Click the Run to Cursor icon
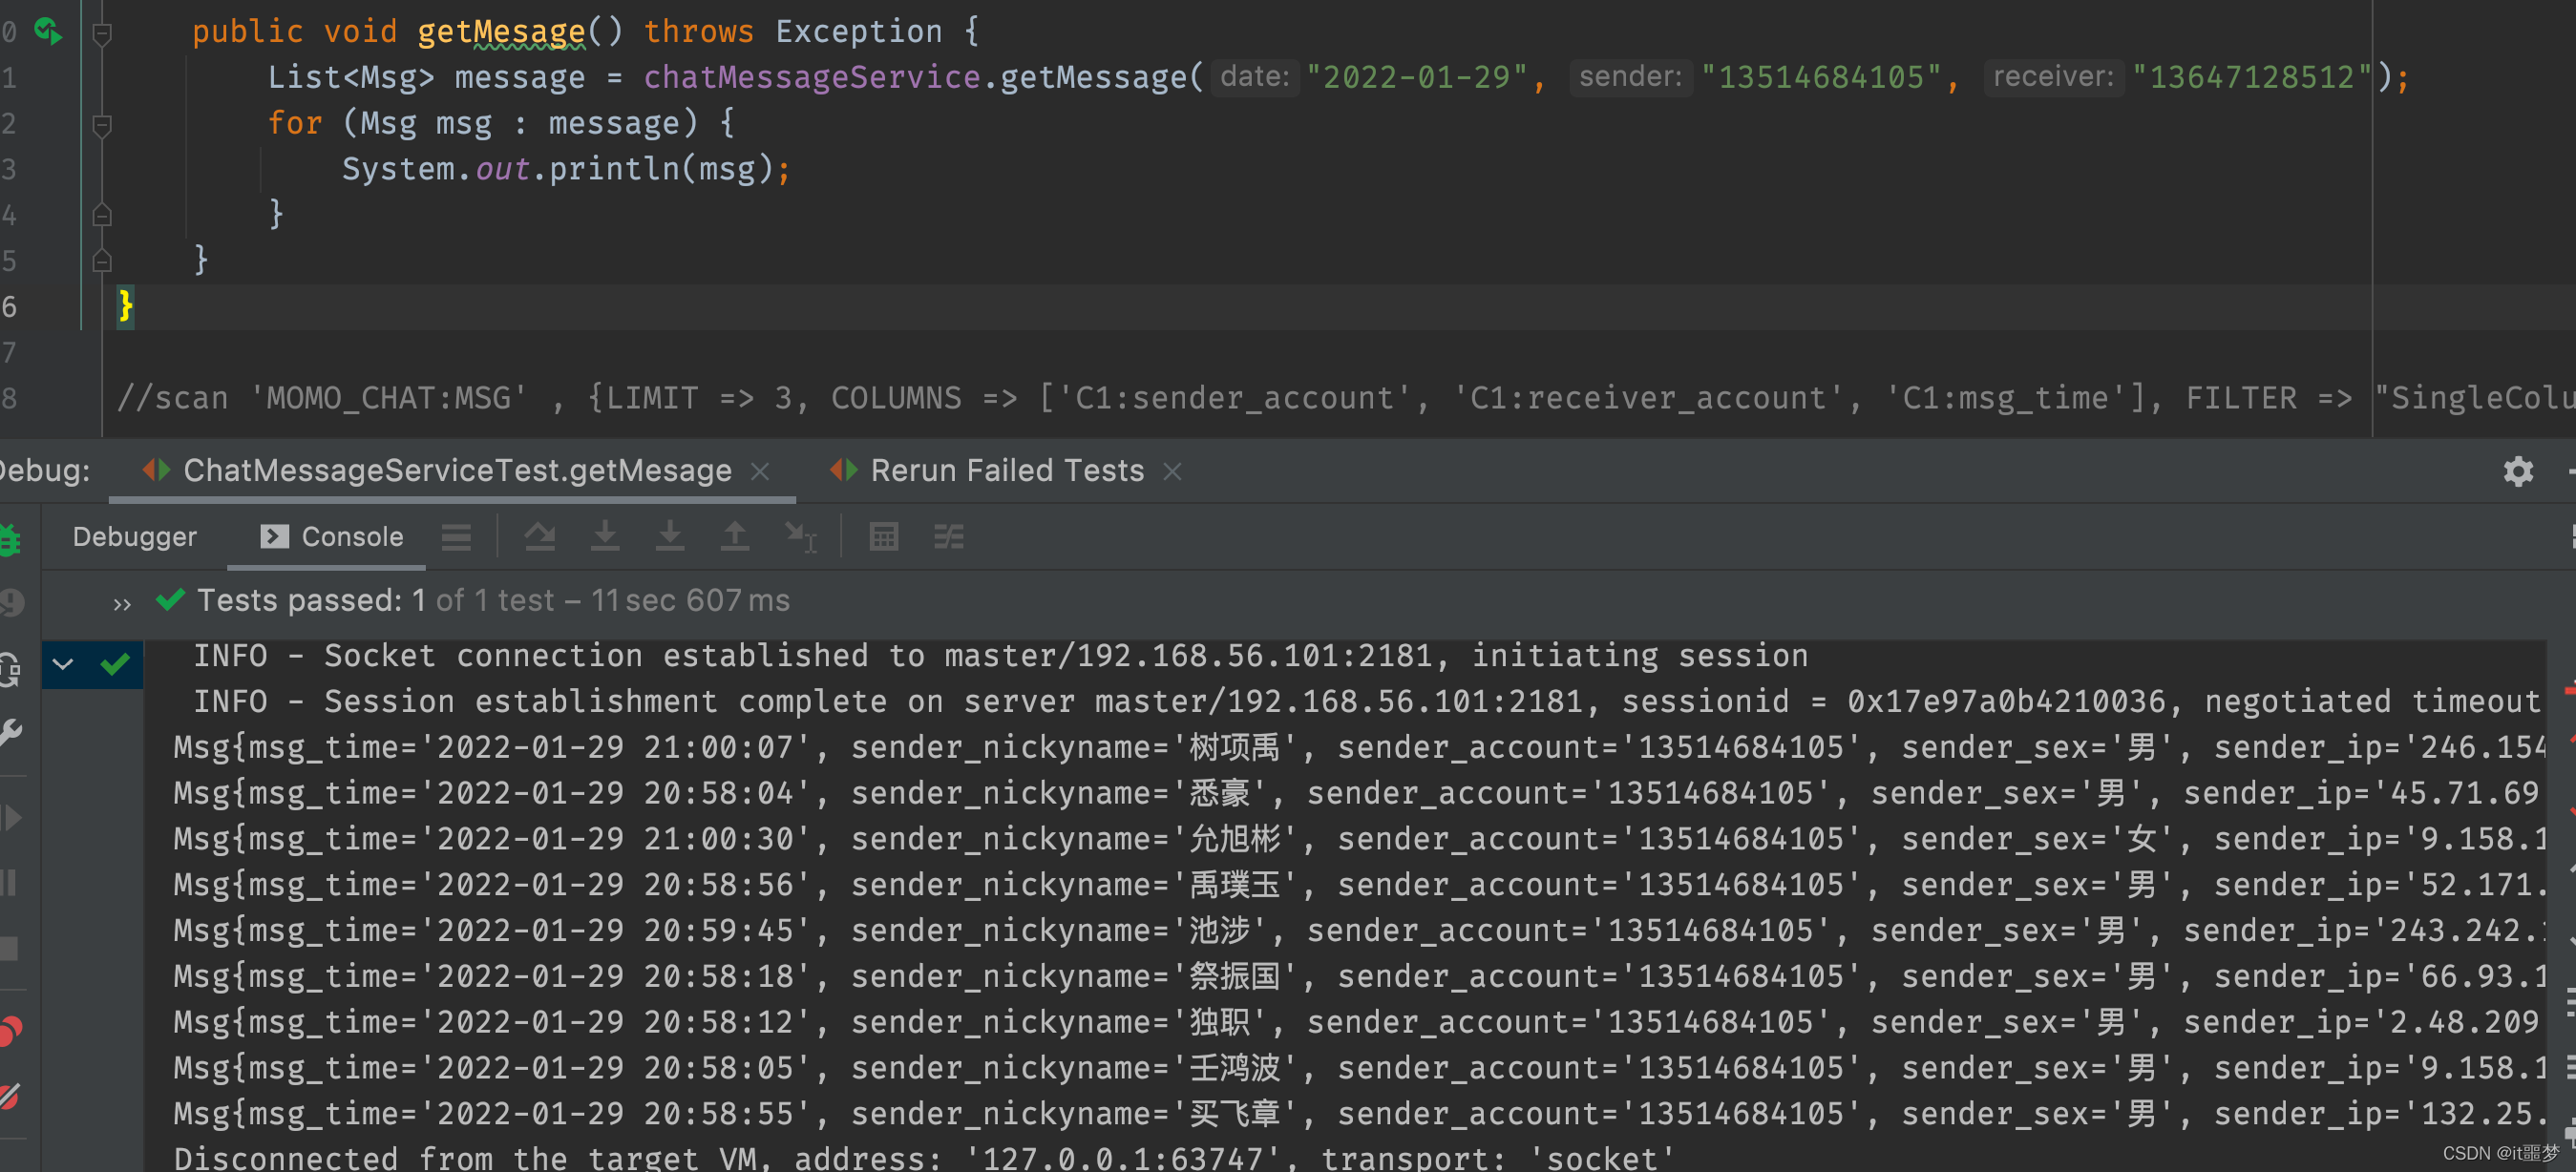2576x1172 pixels. pyautogui.click(x=801, y=537)
